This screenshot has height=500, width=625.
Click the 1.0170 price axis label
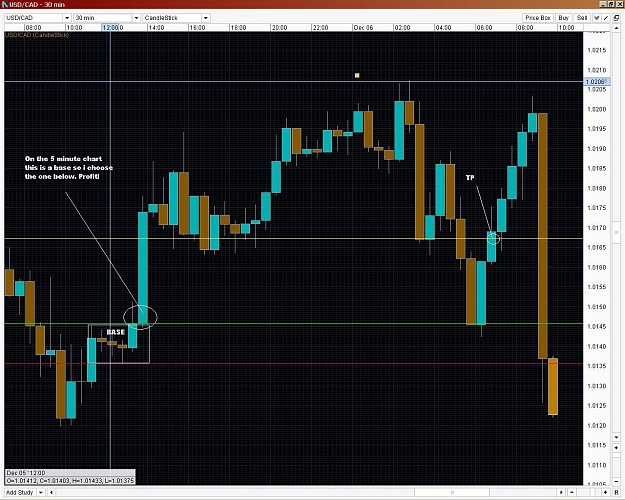(x=597, y=228)
